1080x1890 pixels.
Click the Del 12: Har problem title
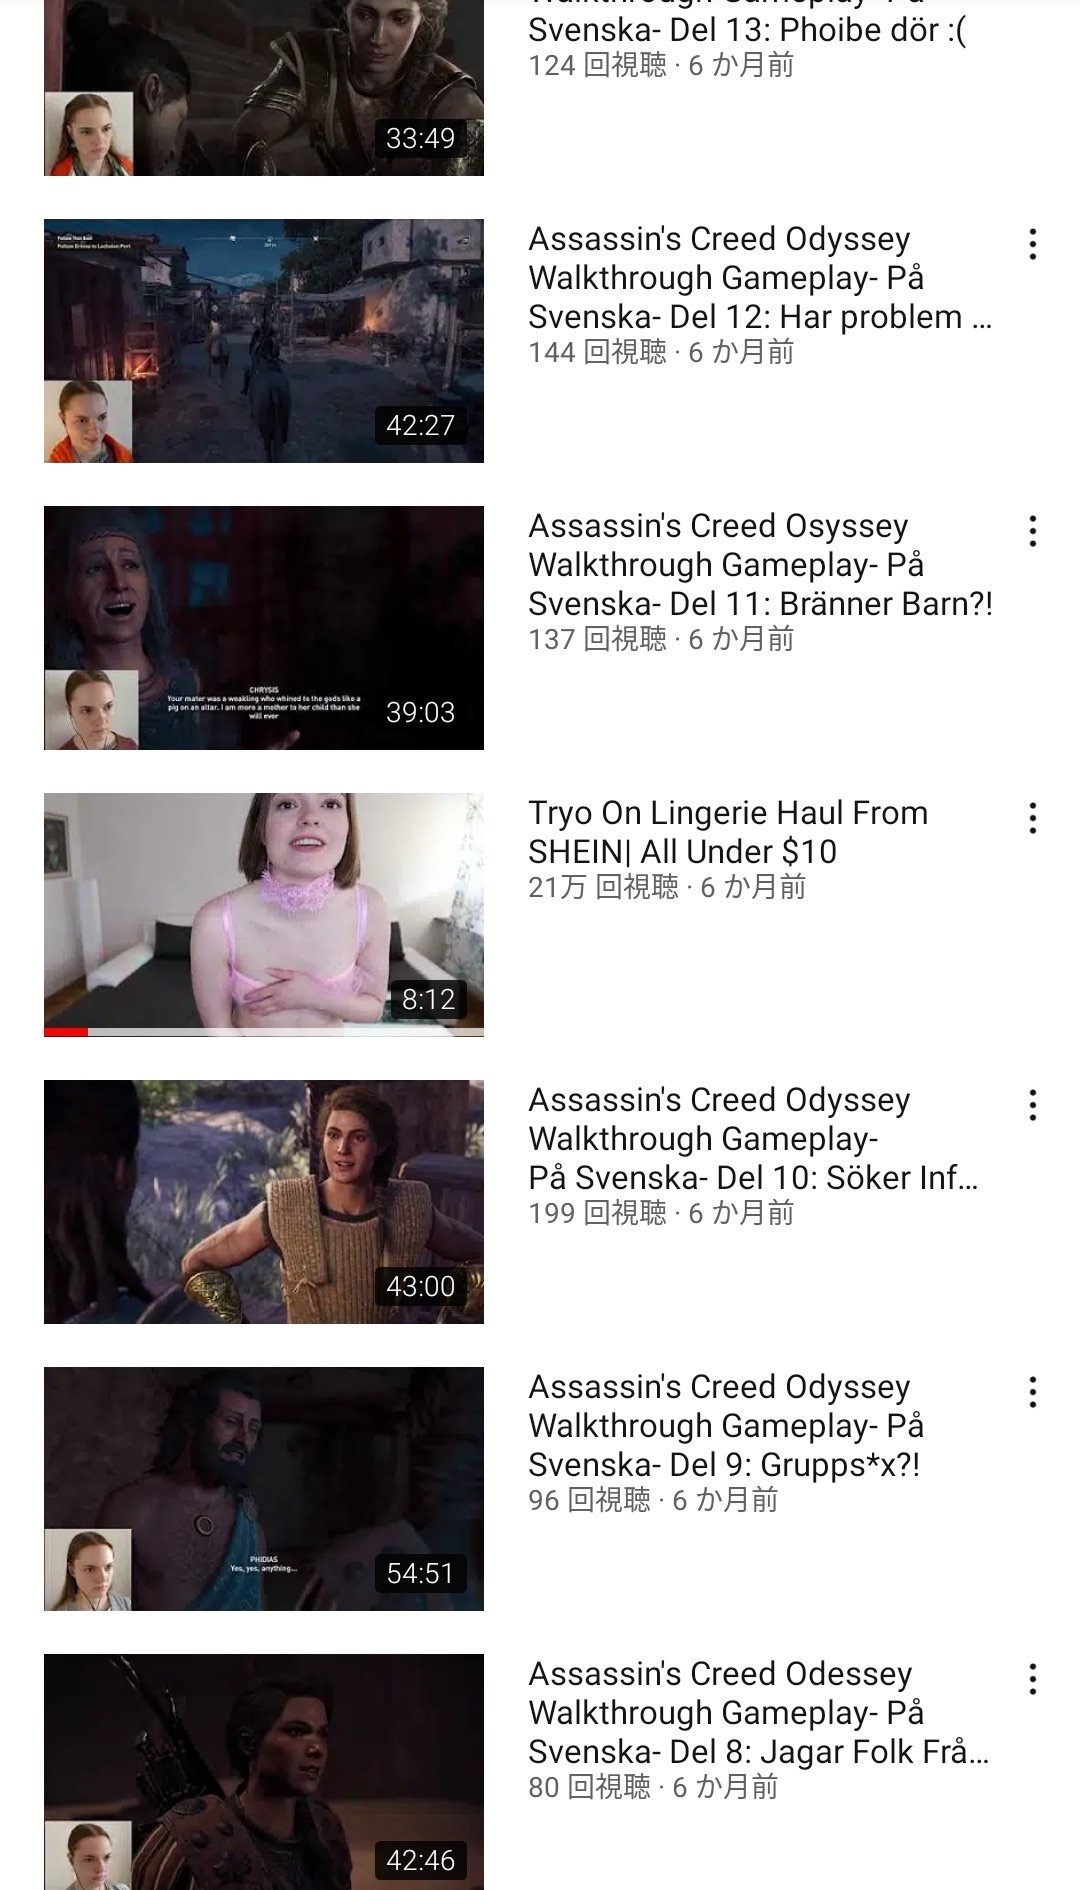pyautogui.click(x=760, y=278)
